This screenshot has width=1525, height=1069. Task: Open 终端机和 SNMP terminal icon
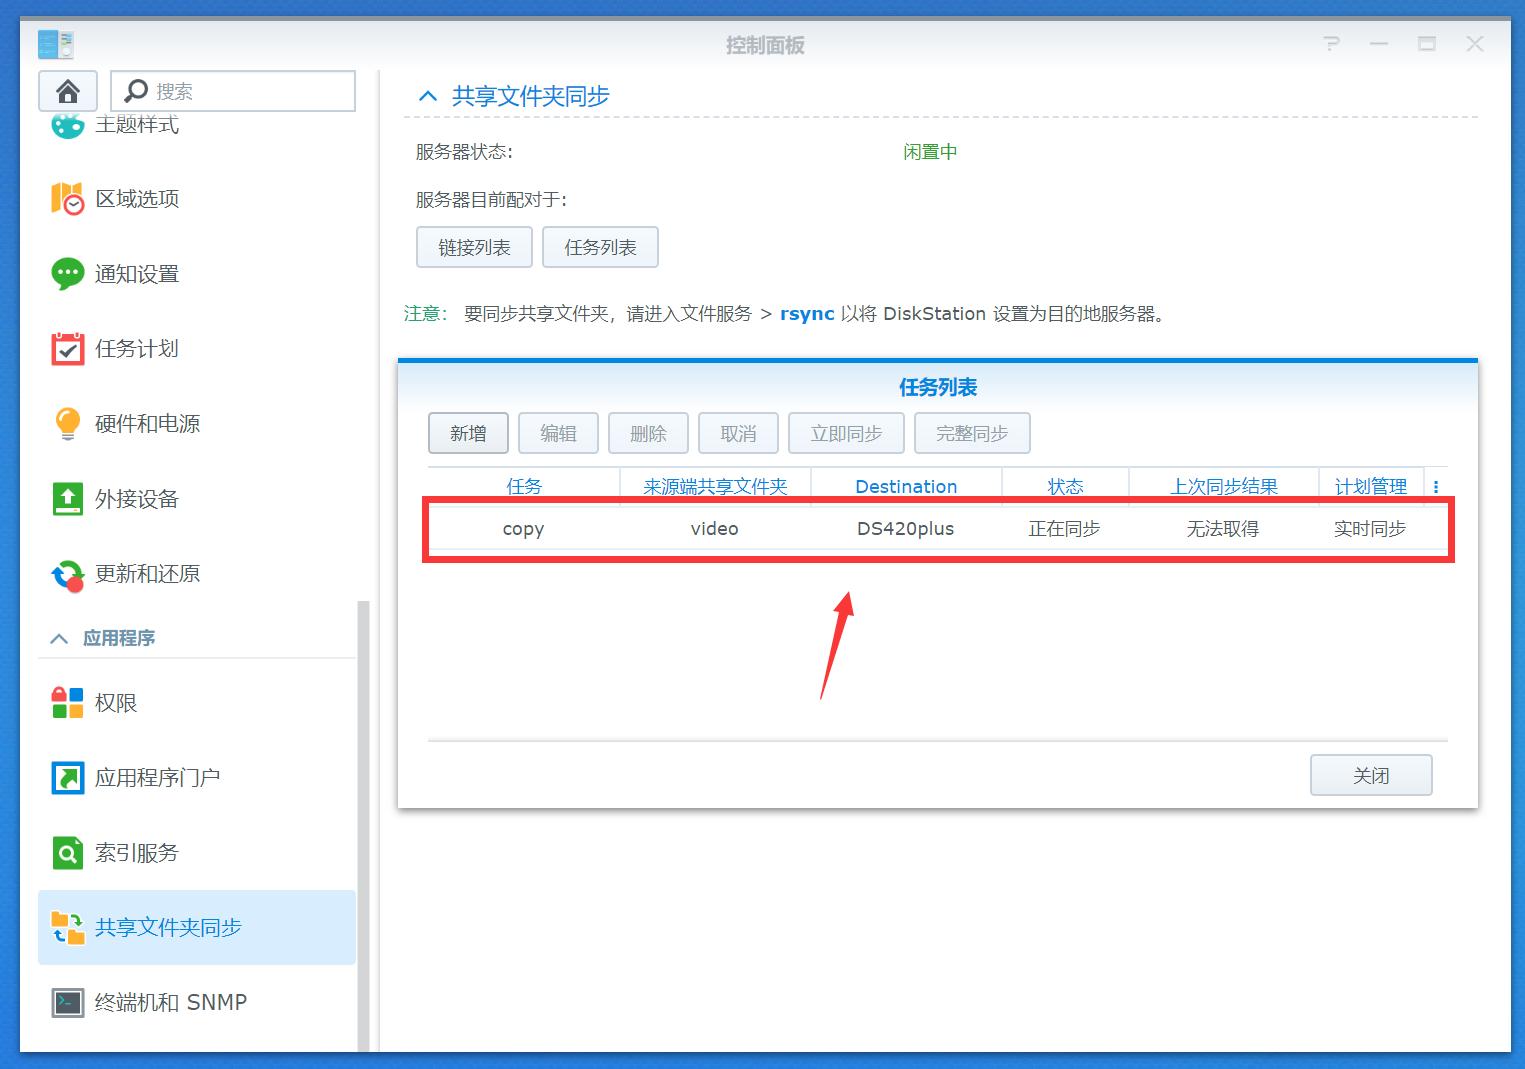(68, 1002)
